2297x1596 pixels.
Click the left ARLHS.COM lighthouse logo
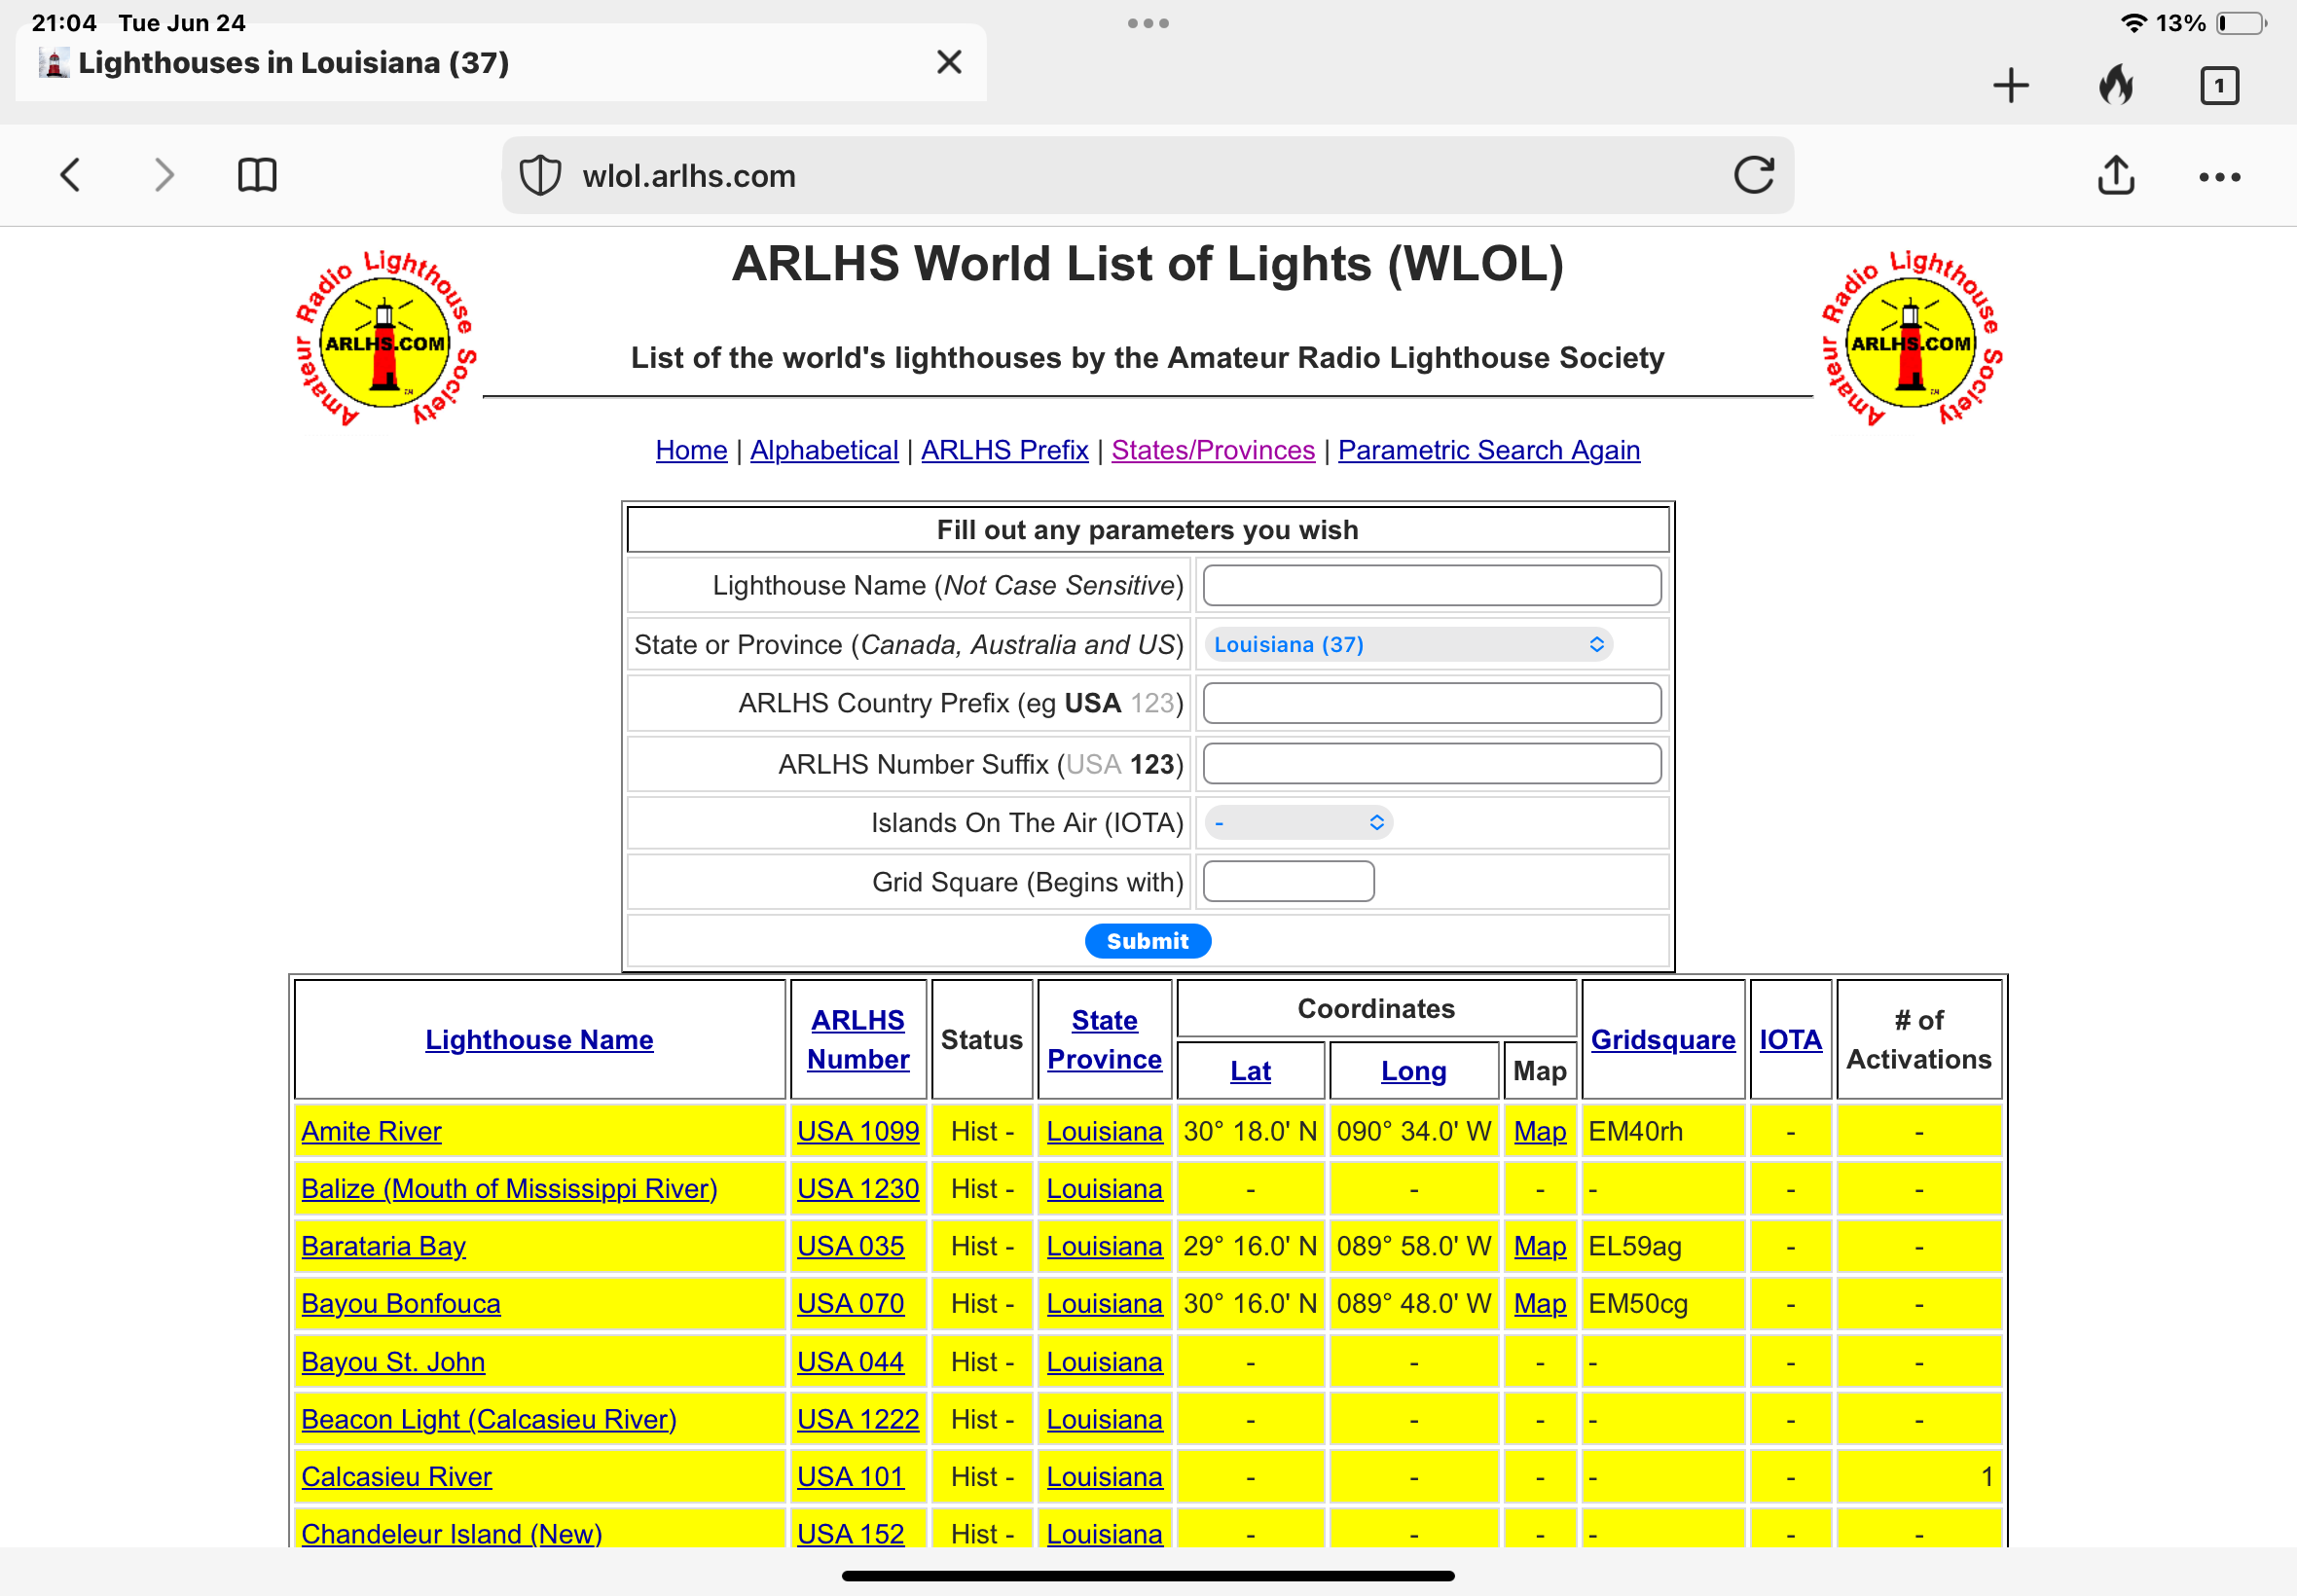pyautogui.click(x=385, y=339)
